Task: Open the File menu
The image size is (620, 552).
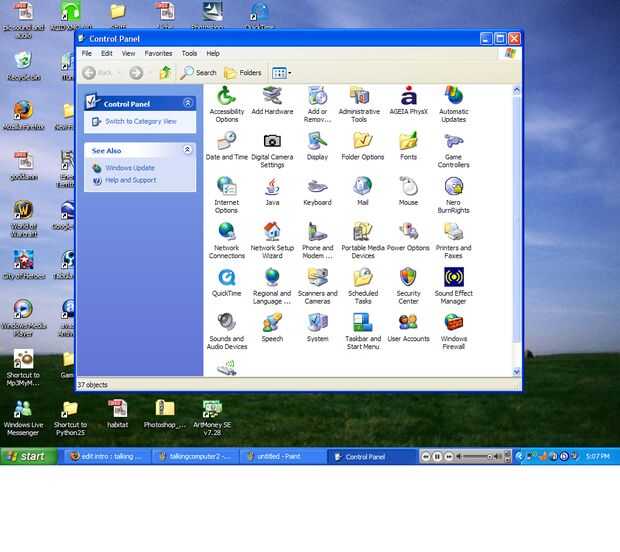Action: 87,53
